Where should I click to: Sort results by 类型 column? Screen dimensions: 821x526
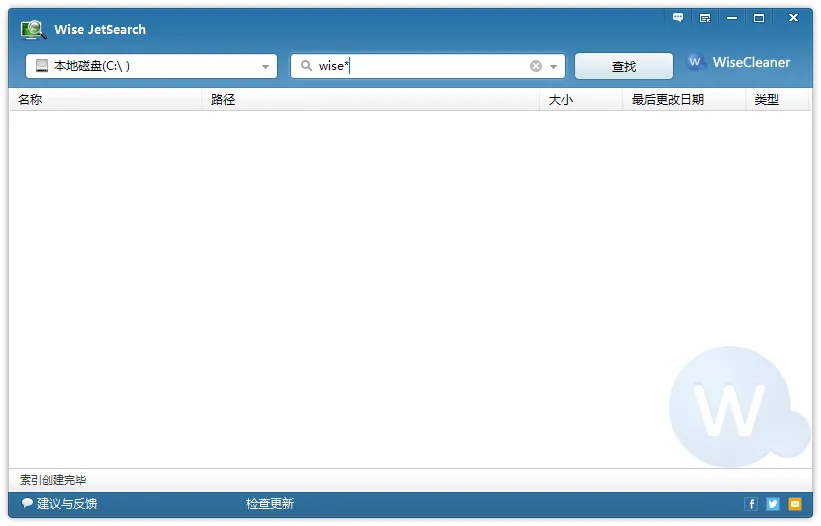point(777,99)
